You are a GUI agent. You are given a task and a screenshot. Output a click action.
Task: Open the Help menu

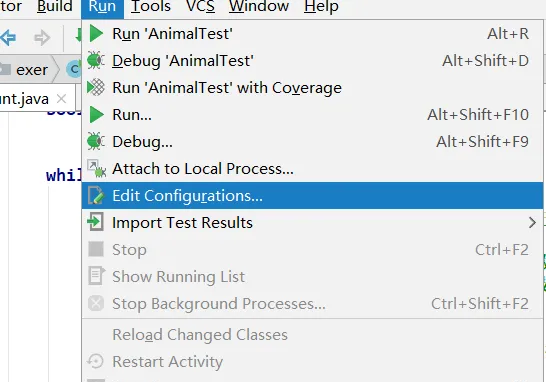click(x=321, y=6)
